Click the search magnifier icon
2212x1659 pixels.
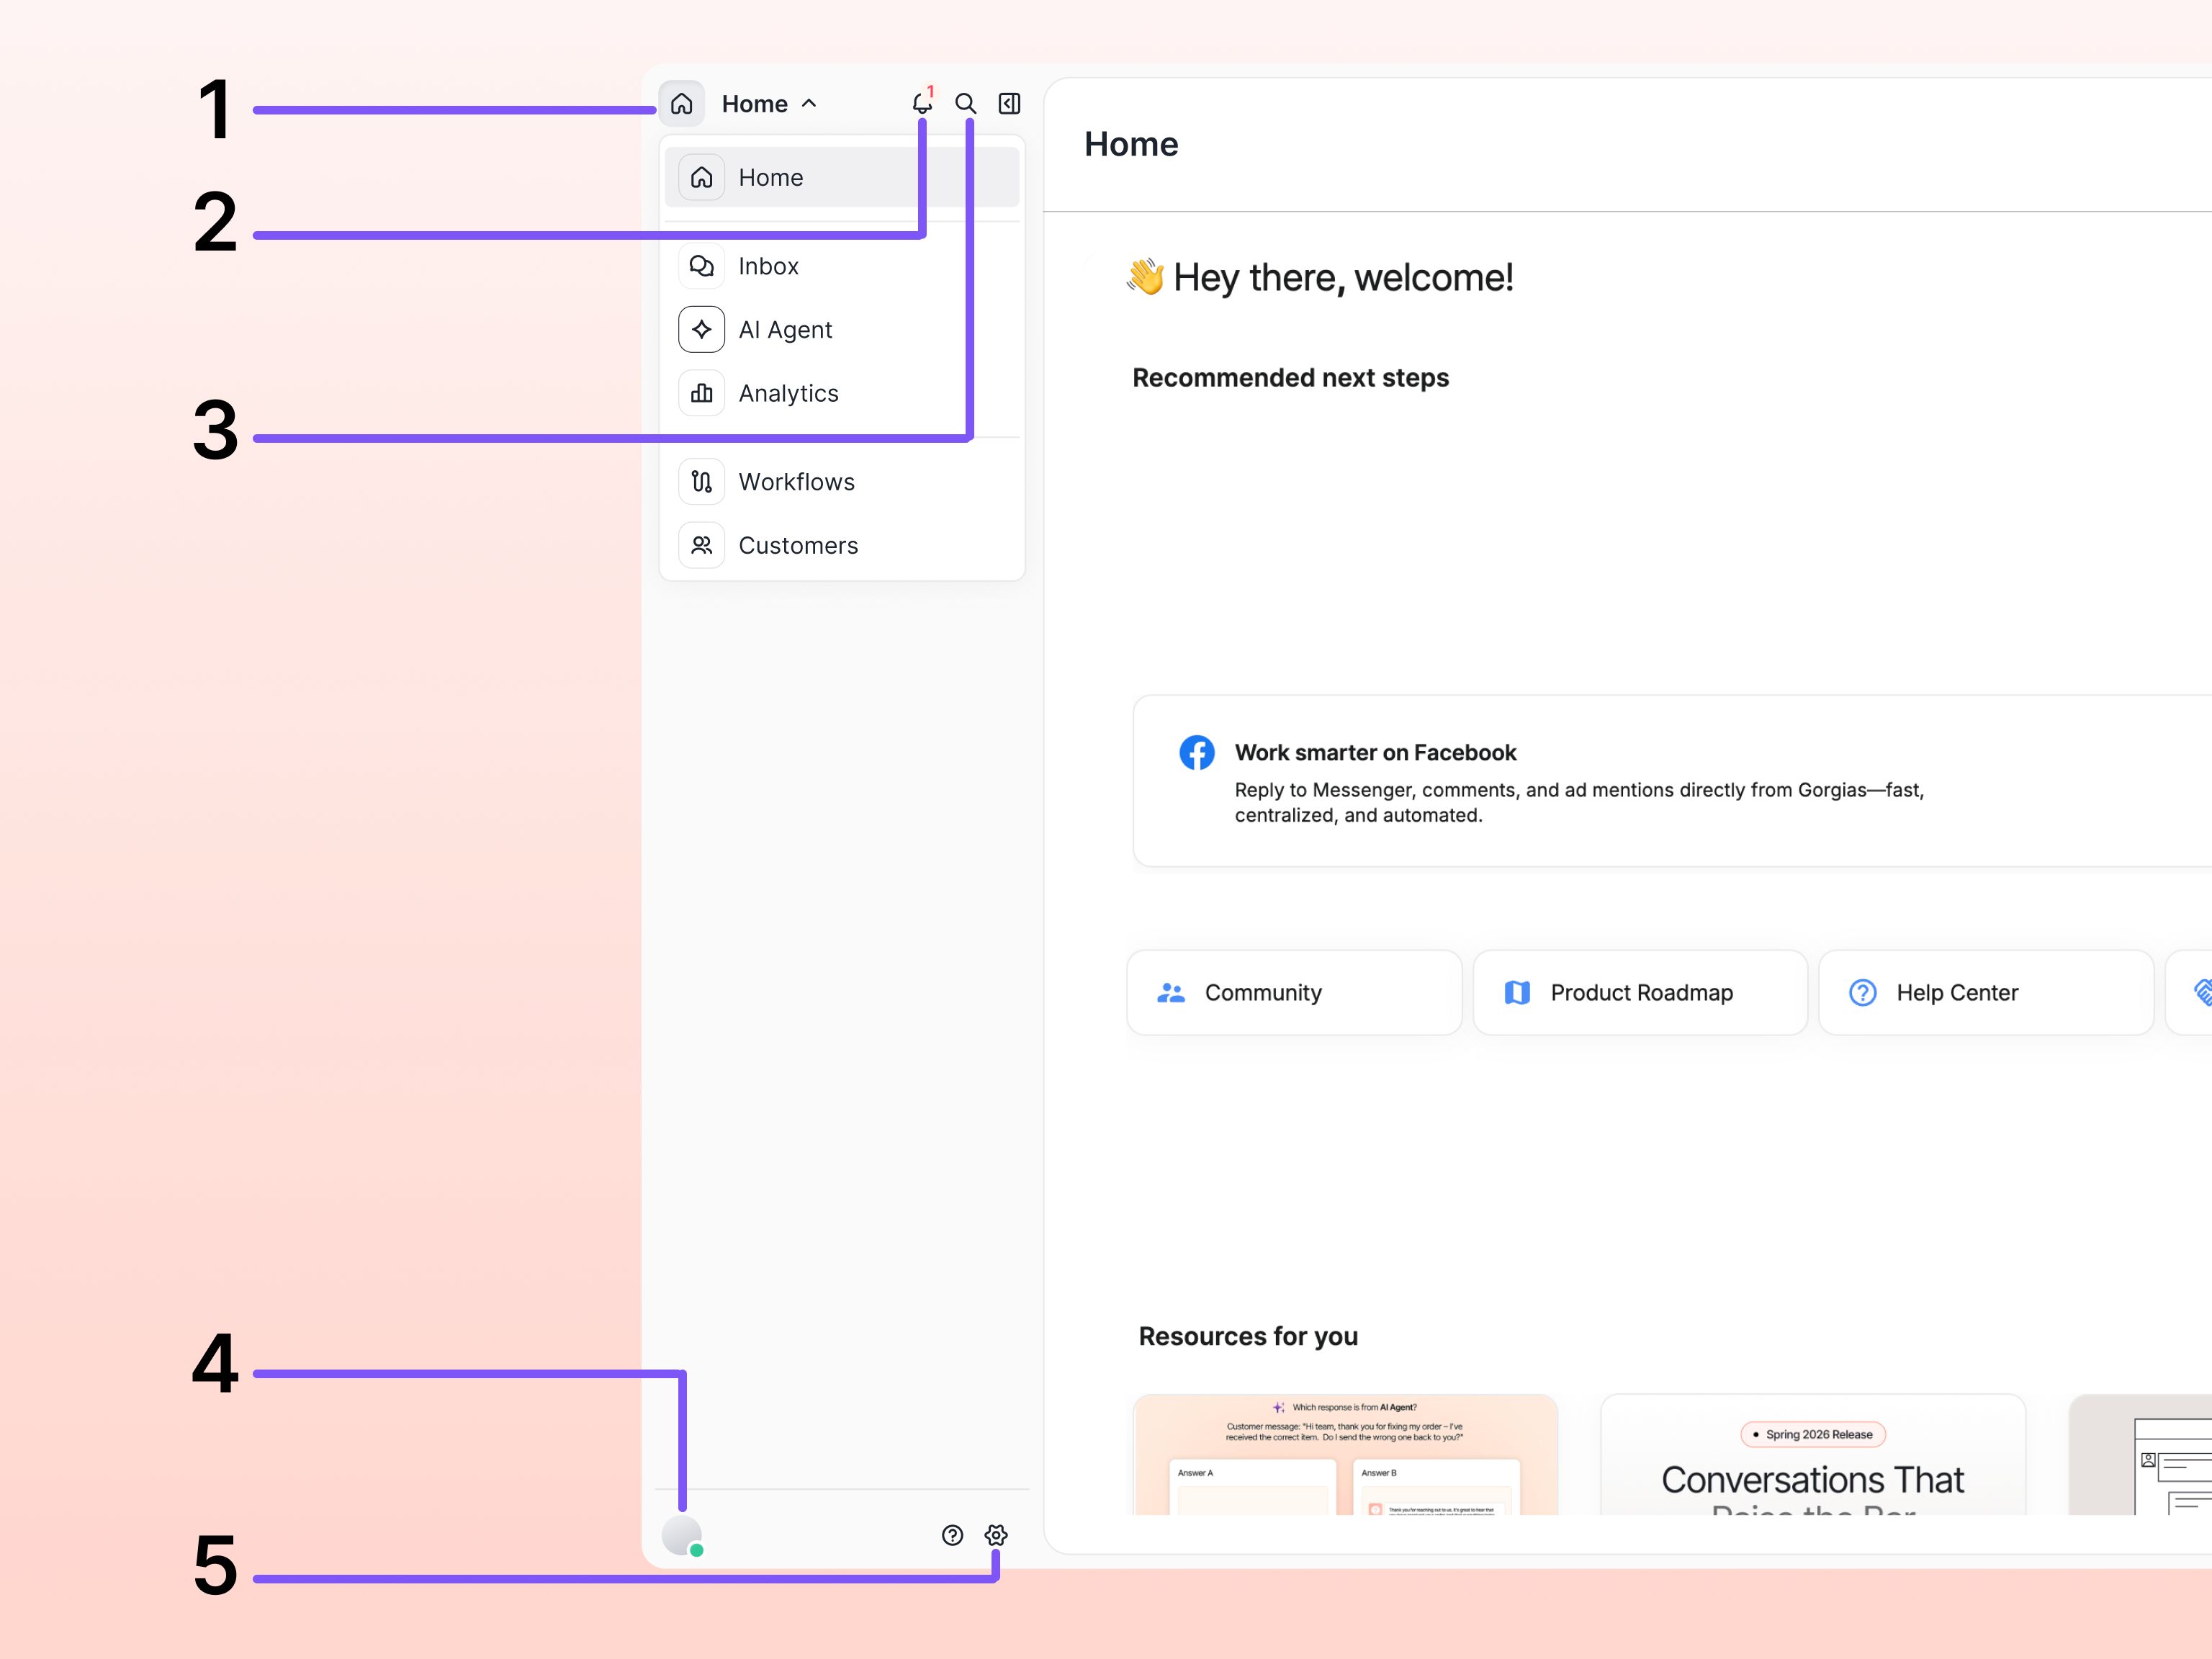click(966, 103)
